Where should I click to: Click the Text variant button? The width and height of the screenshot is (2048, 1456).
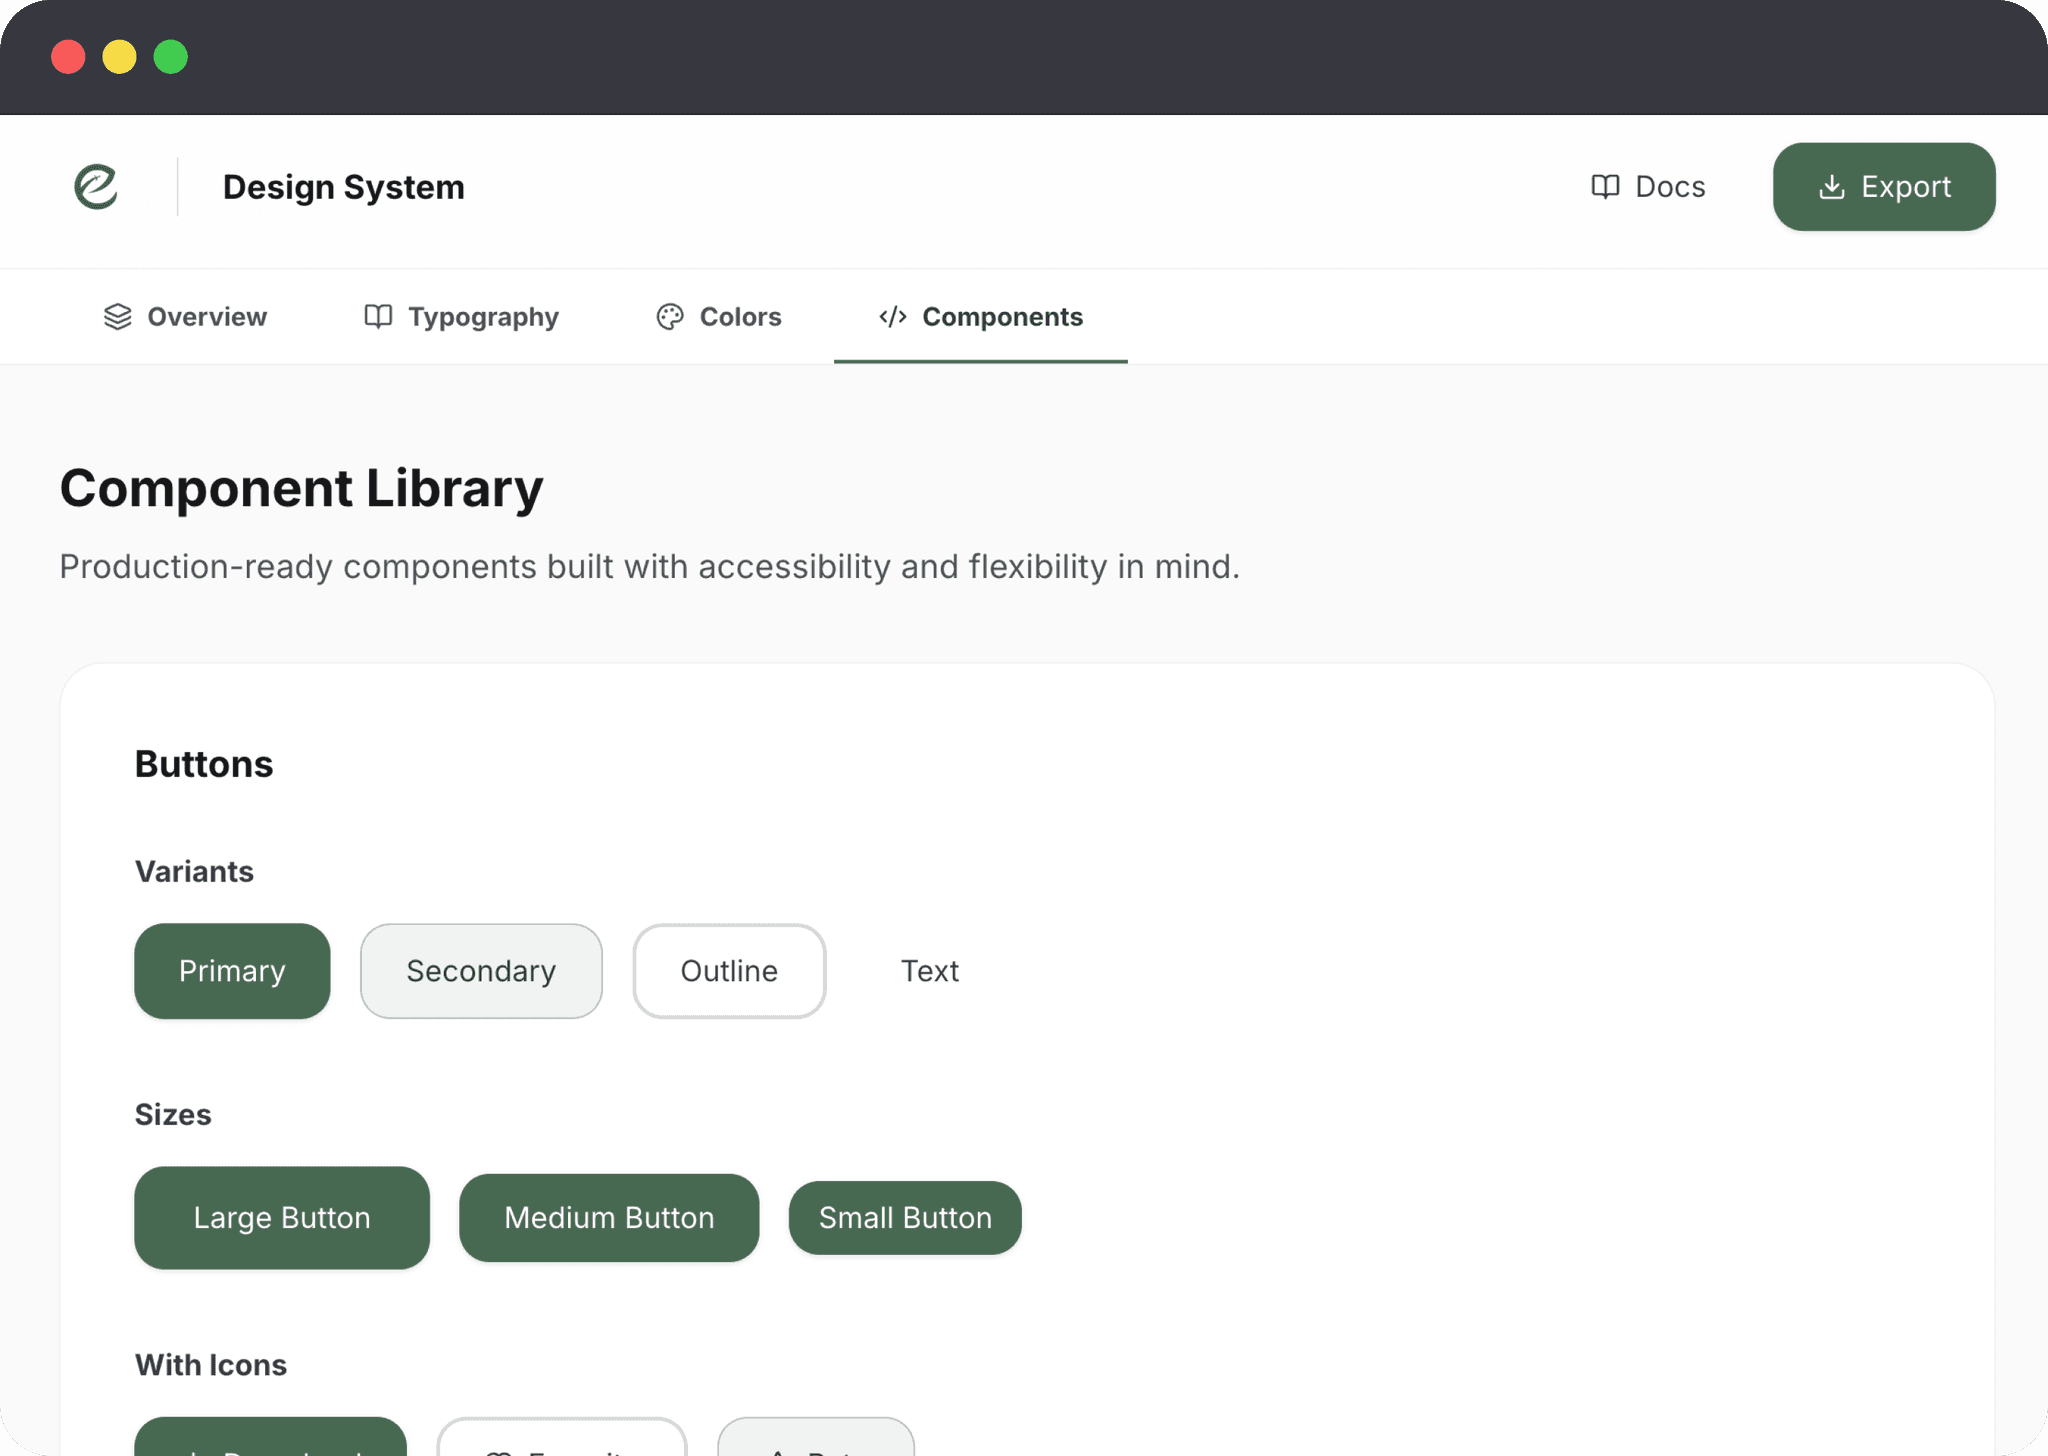click(x=929, y=971)
